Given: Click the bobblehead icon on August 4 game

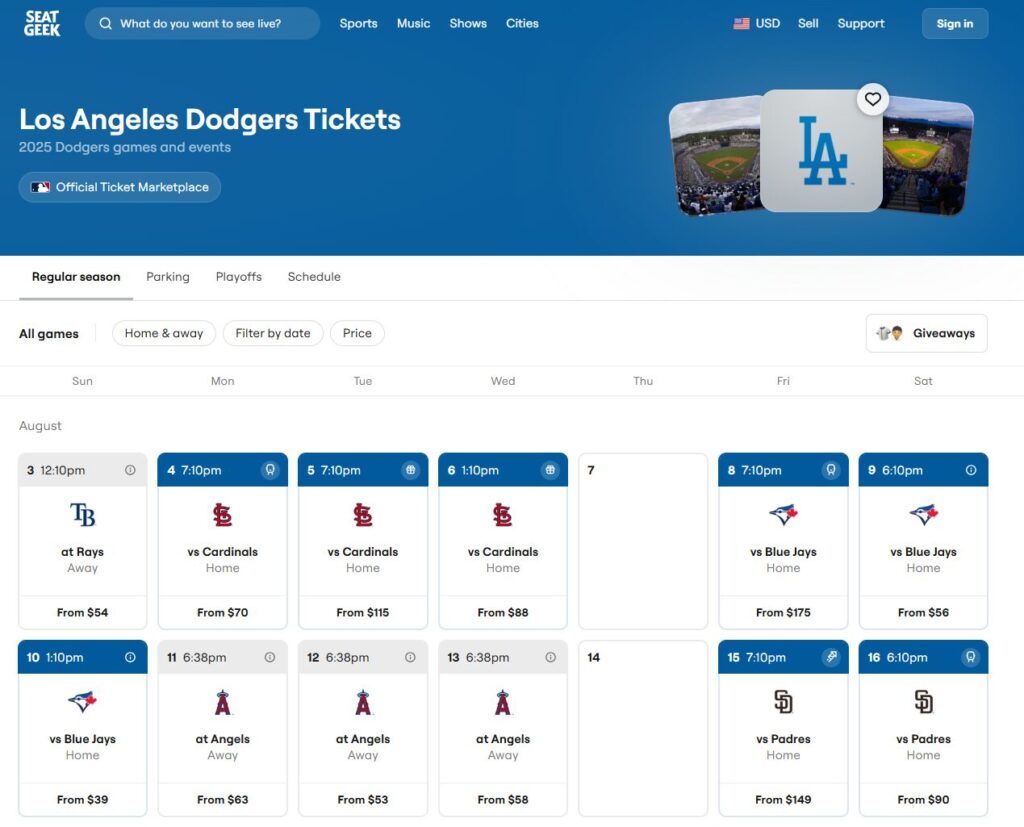Looking at the screenshot, I should pos(270,470).
